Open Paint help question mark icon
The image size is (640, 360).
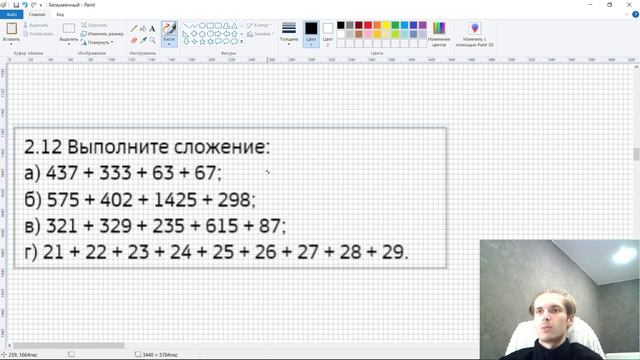636,14
